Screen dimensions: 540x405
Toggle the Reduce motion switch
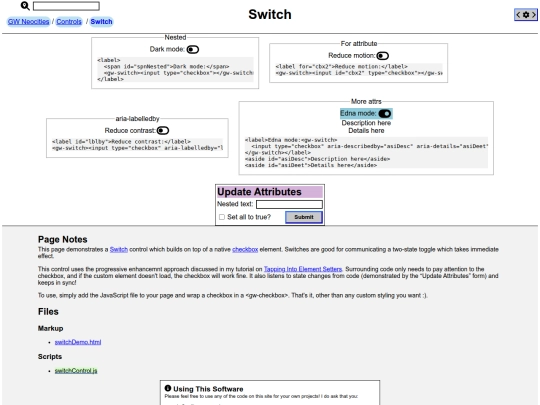point(383,56)
